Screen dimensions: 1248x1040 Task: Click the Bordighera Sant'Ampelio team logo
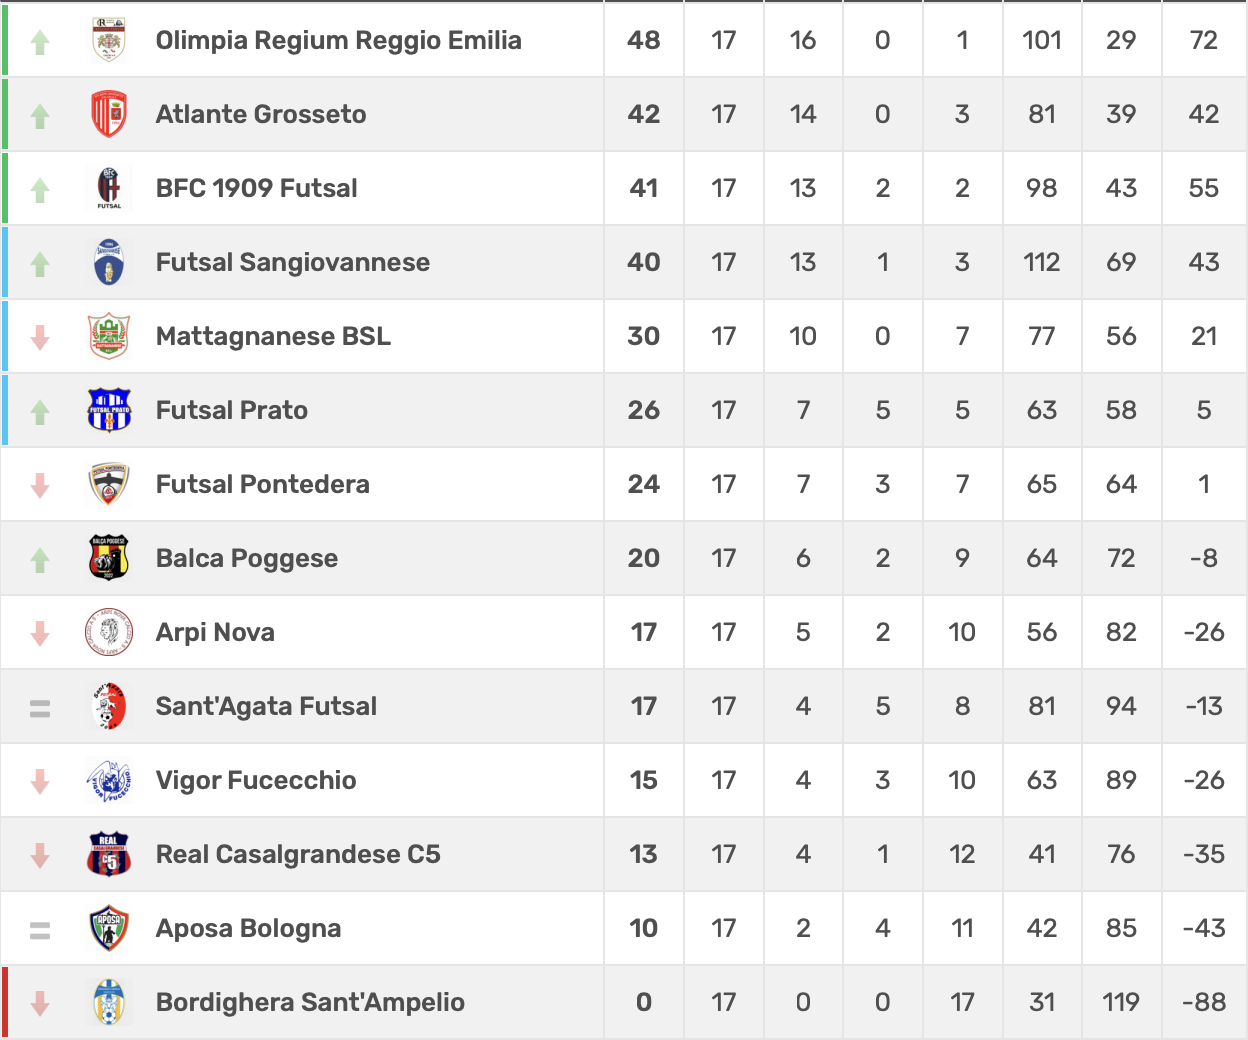(109, 1002)
